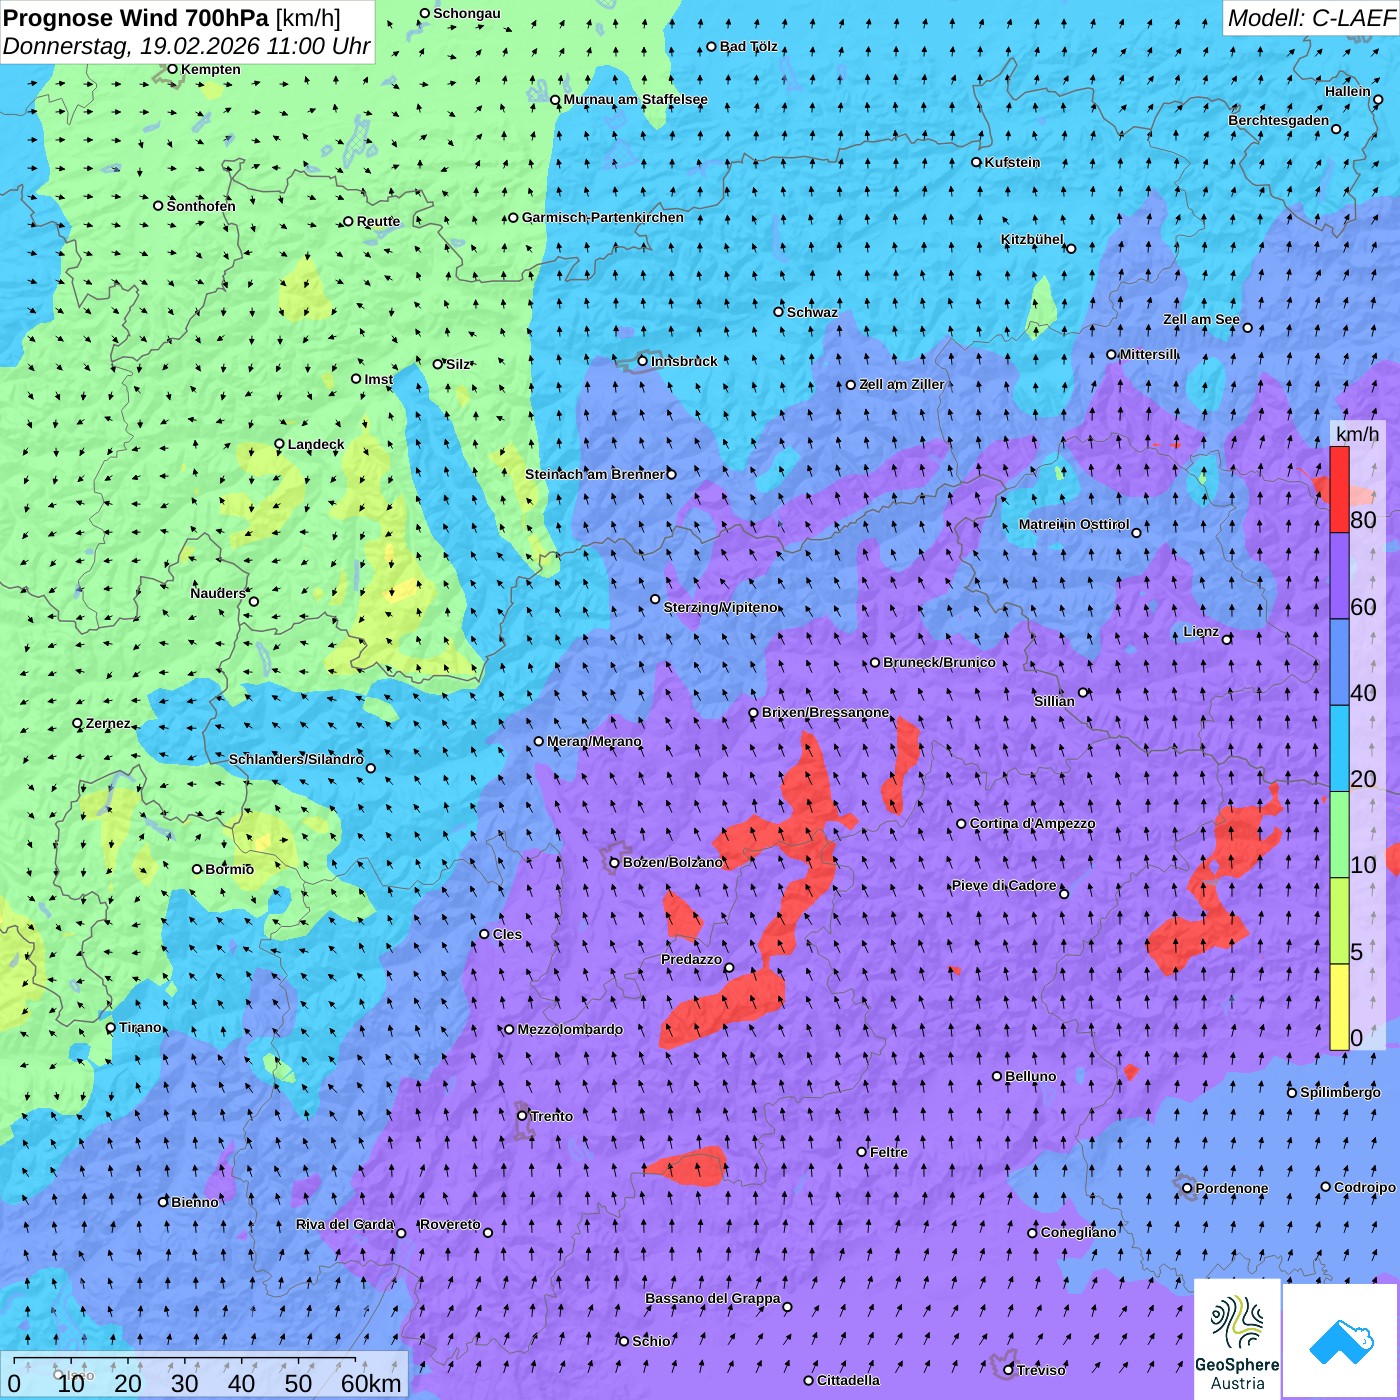This screenshot has width=1400, height=1400.
Task: Click the 'Bad Tölz' label
Action: pyautogui.click(x=749, y=46)
